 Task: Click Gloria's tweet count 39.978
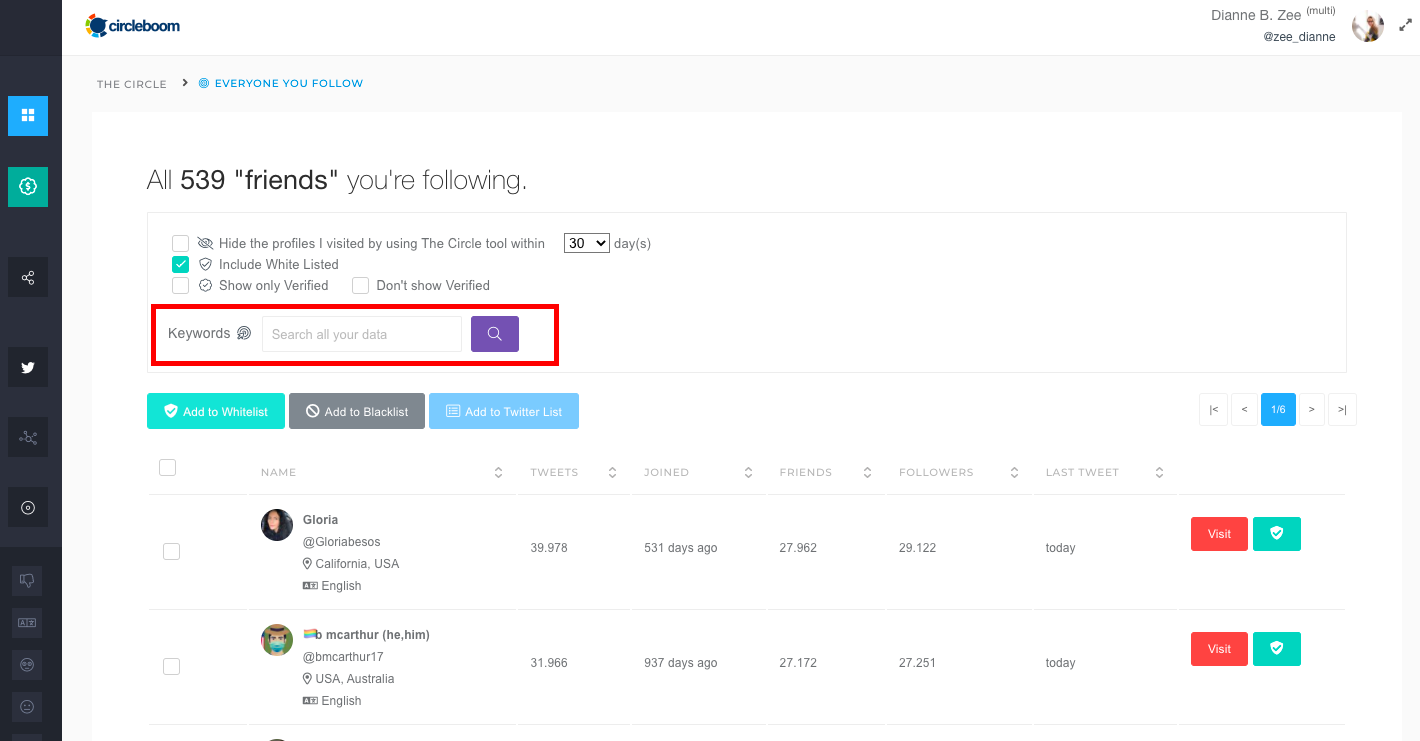point(549,548)
